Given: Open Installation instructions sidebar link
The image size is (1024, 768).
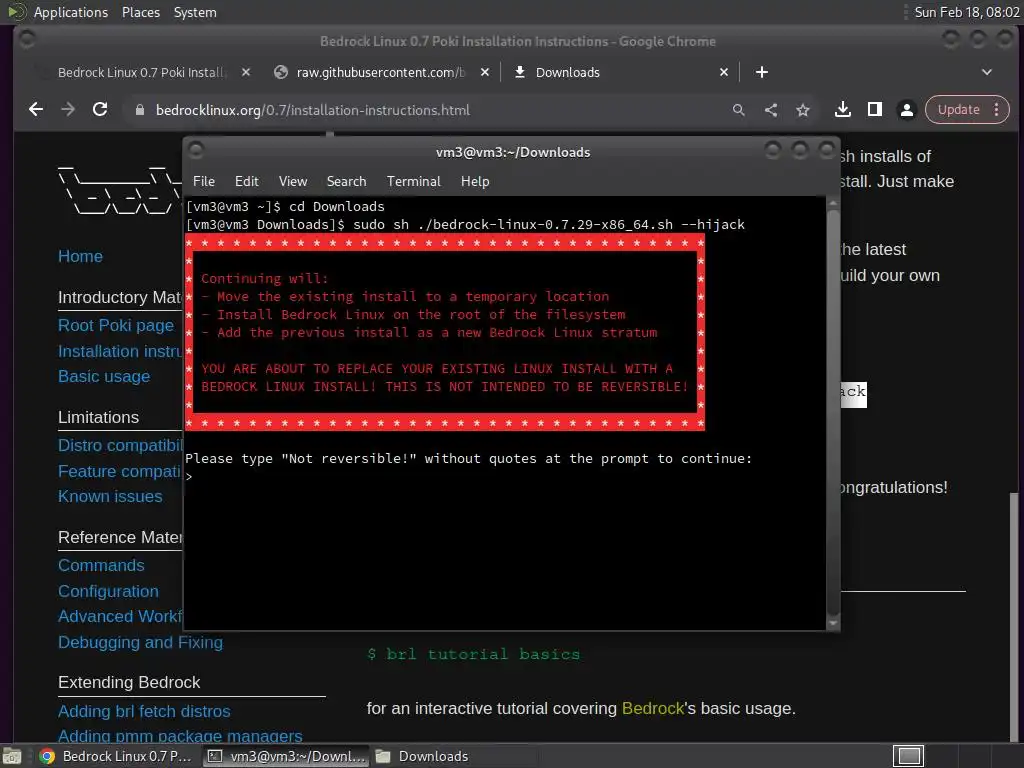Looking at the screenshot, I should (x=120, y=351).
